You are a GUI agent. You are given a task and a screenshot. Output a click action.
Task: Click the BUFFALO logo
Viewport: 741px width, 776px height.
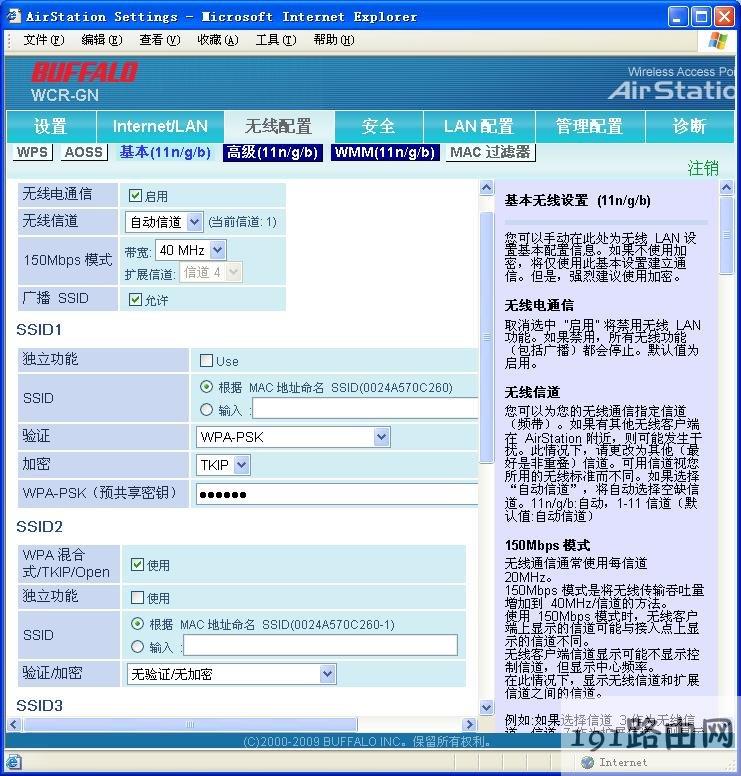pyautogui.click(x=85, y=72)
